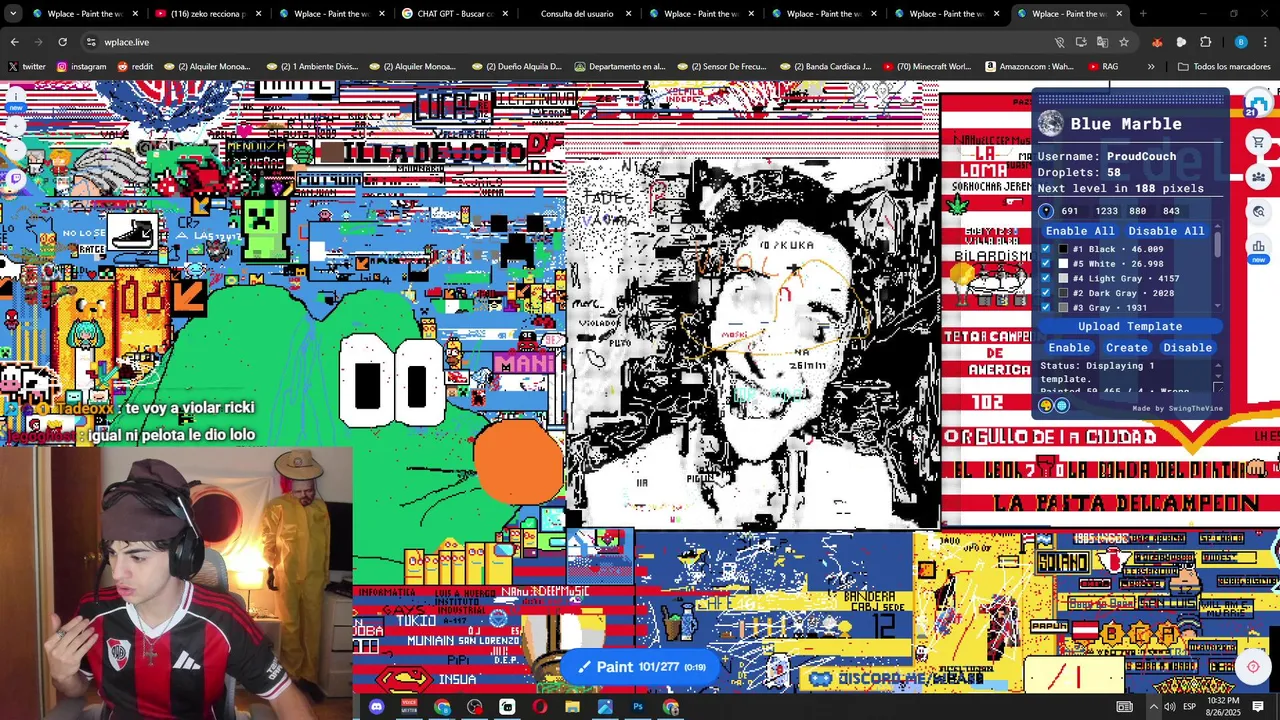This screenshot has width=1280, height=720.
Task: Open the reddit bookmark
Action: pos(135,67)
